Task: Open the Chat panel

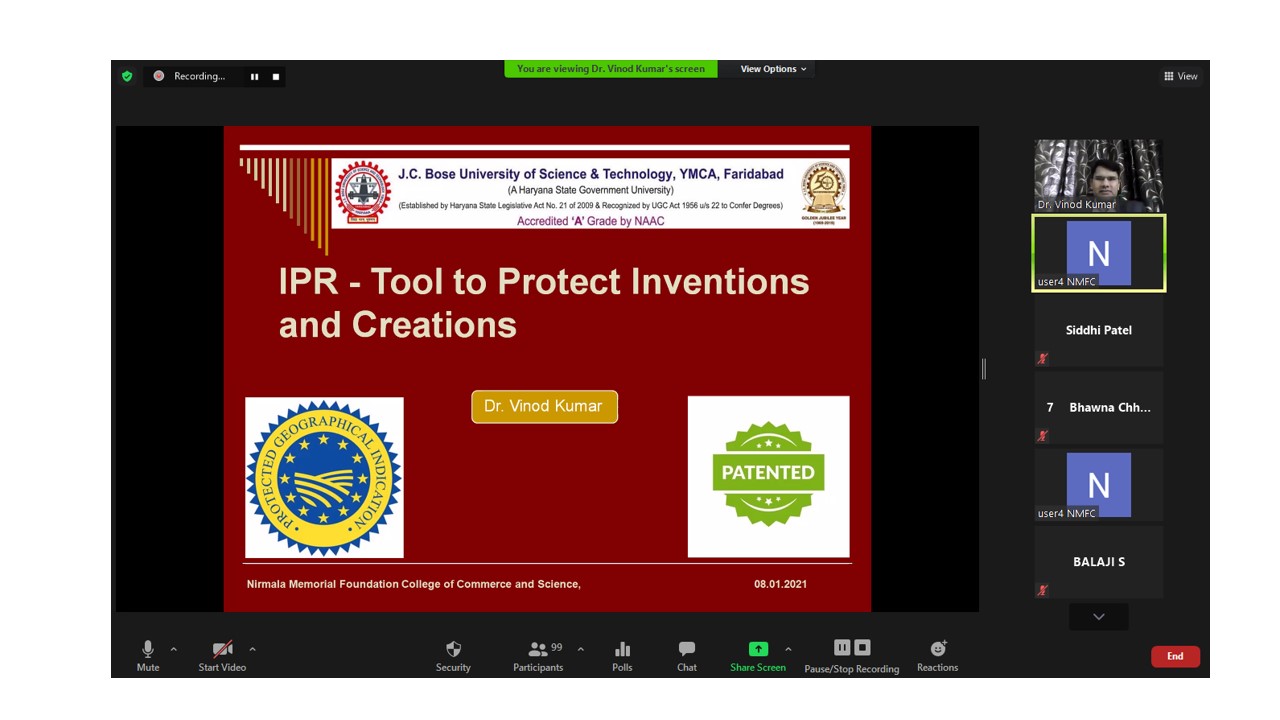Action: point(686,655)
